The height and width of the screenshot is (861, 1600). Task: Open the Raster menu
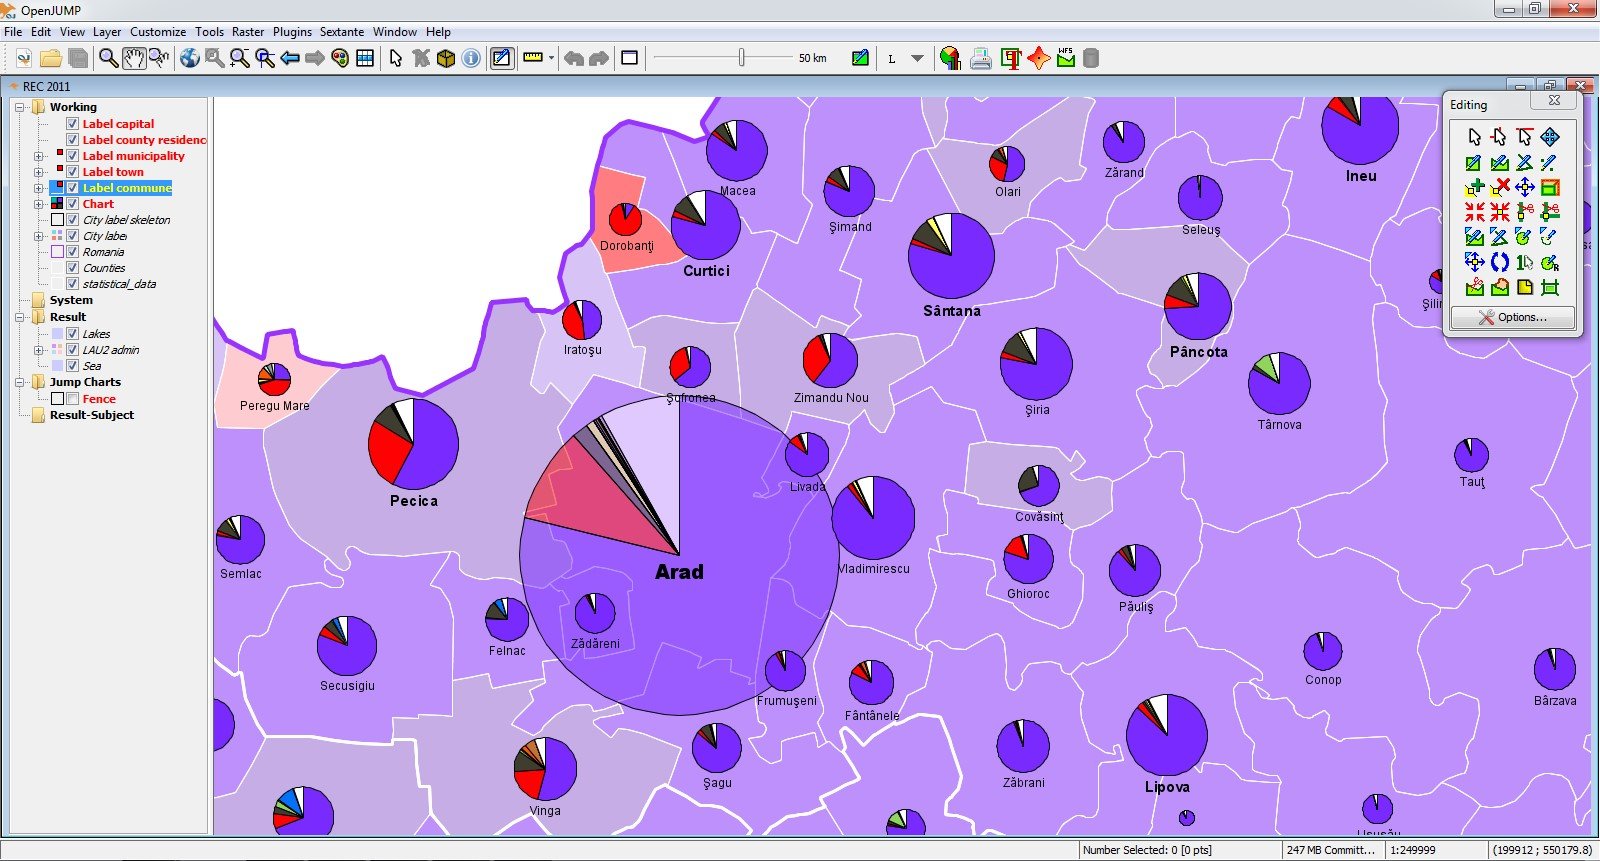[x=248, y=32]
